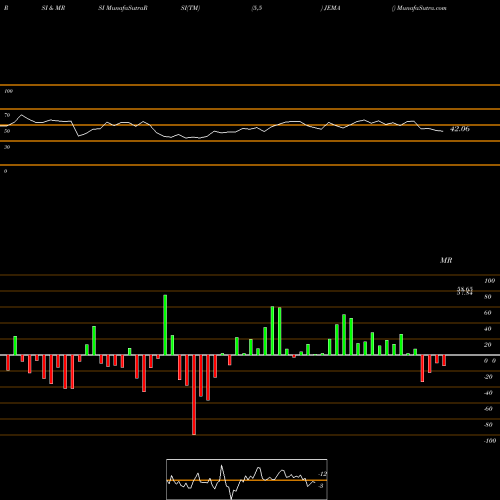
Task: Click the tallest green histogram bar
Action: point(165,325)
